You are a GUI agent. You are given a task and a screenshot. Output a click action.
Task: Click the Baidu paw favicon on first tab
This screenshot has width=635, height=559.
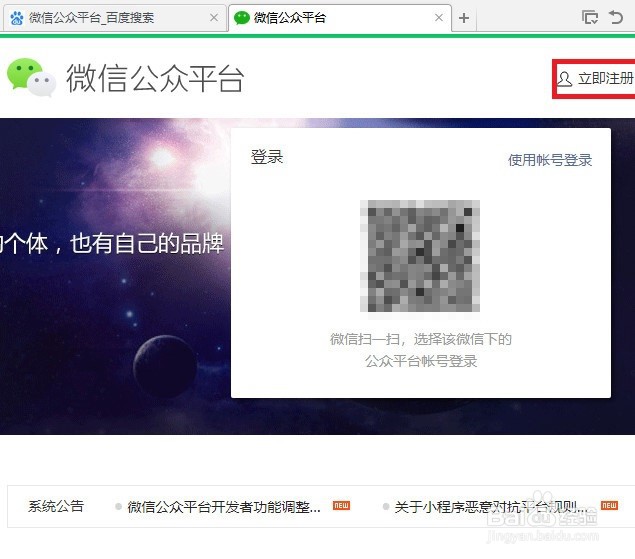[17, 18]
